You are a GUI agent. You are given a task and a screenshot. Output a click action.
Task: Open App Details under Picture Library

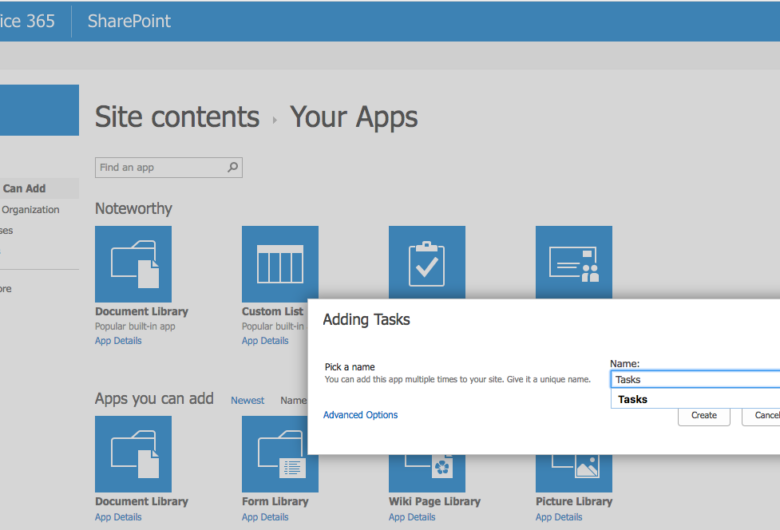point(559,517)
